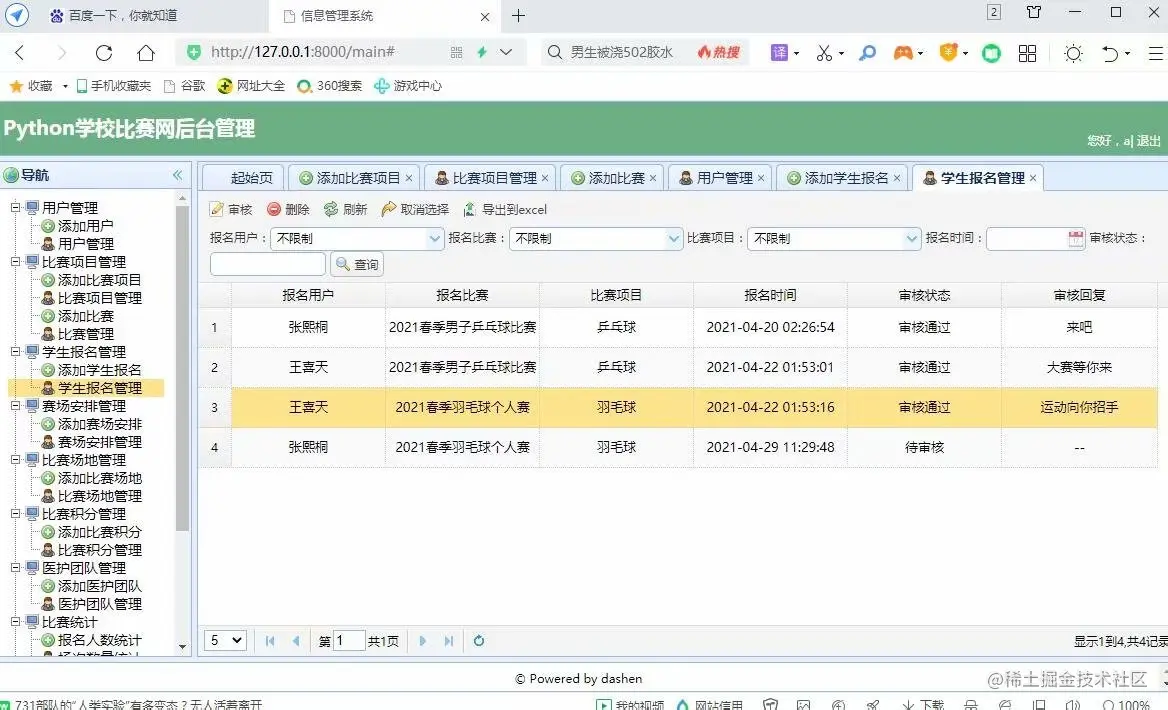Image resolution: width=1168 pixels, height=710 pixels.
Task: Go to the next page icon
Action: pos(422,641)
